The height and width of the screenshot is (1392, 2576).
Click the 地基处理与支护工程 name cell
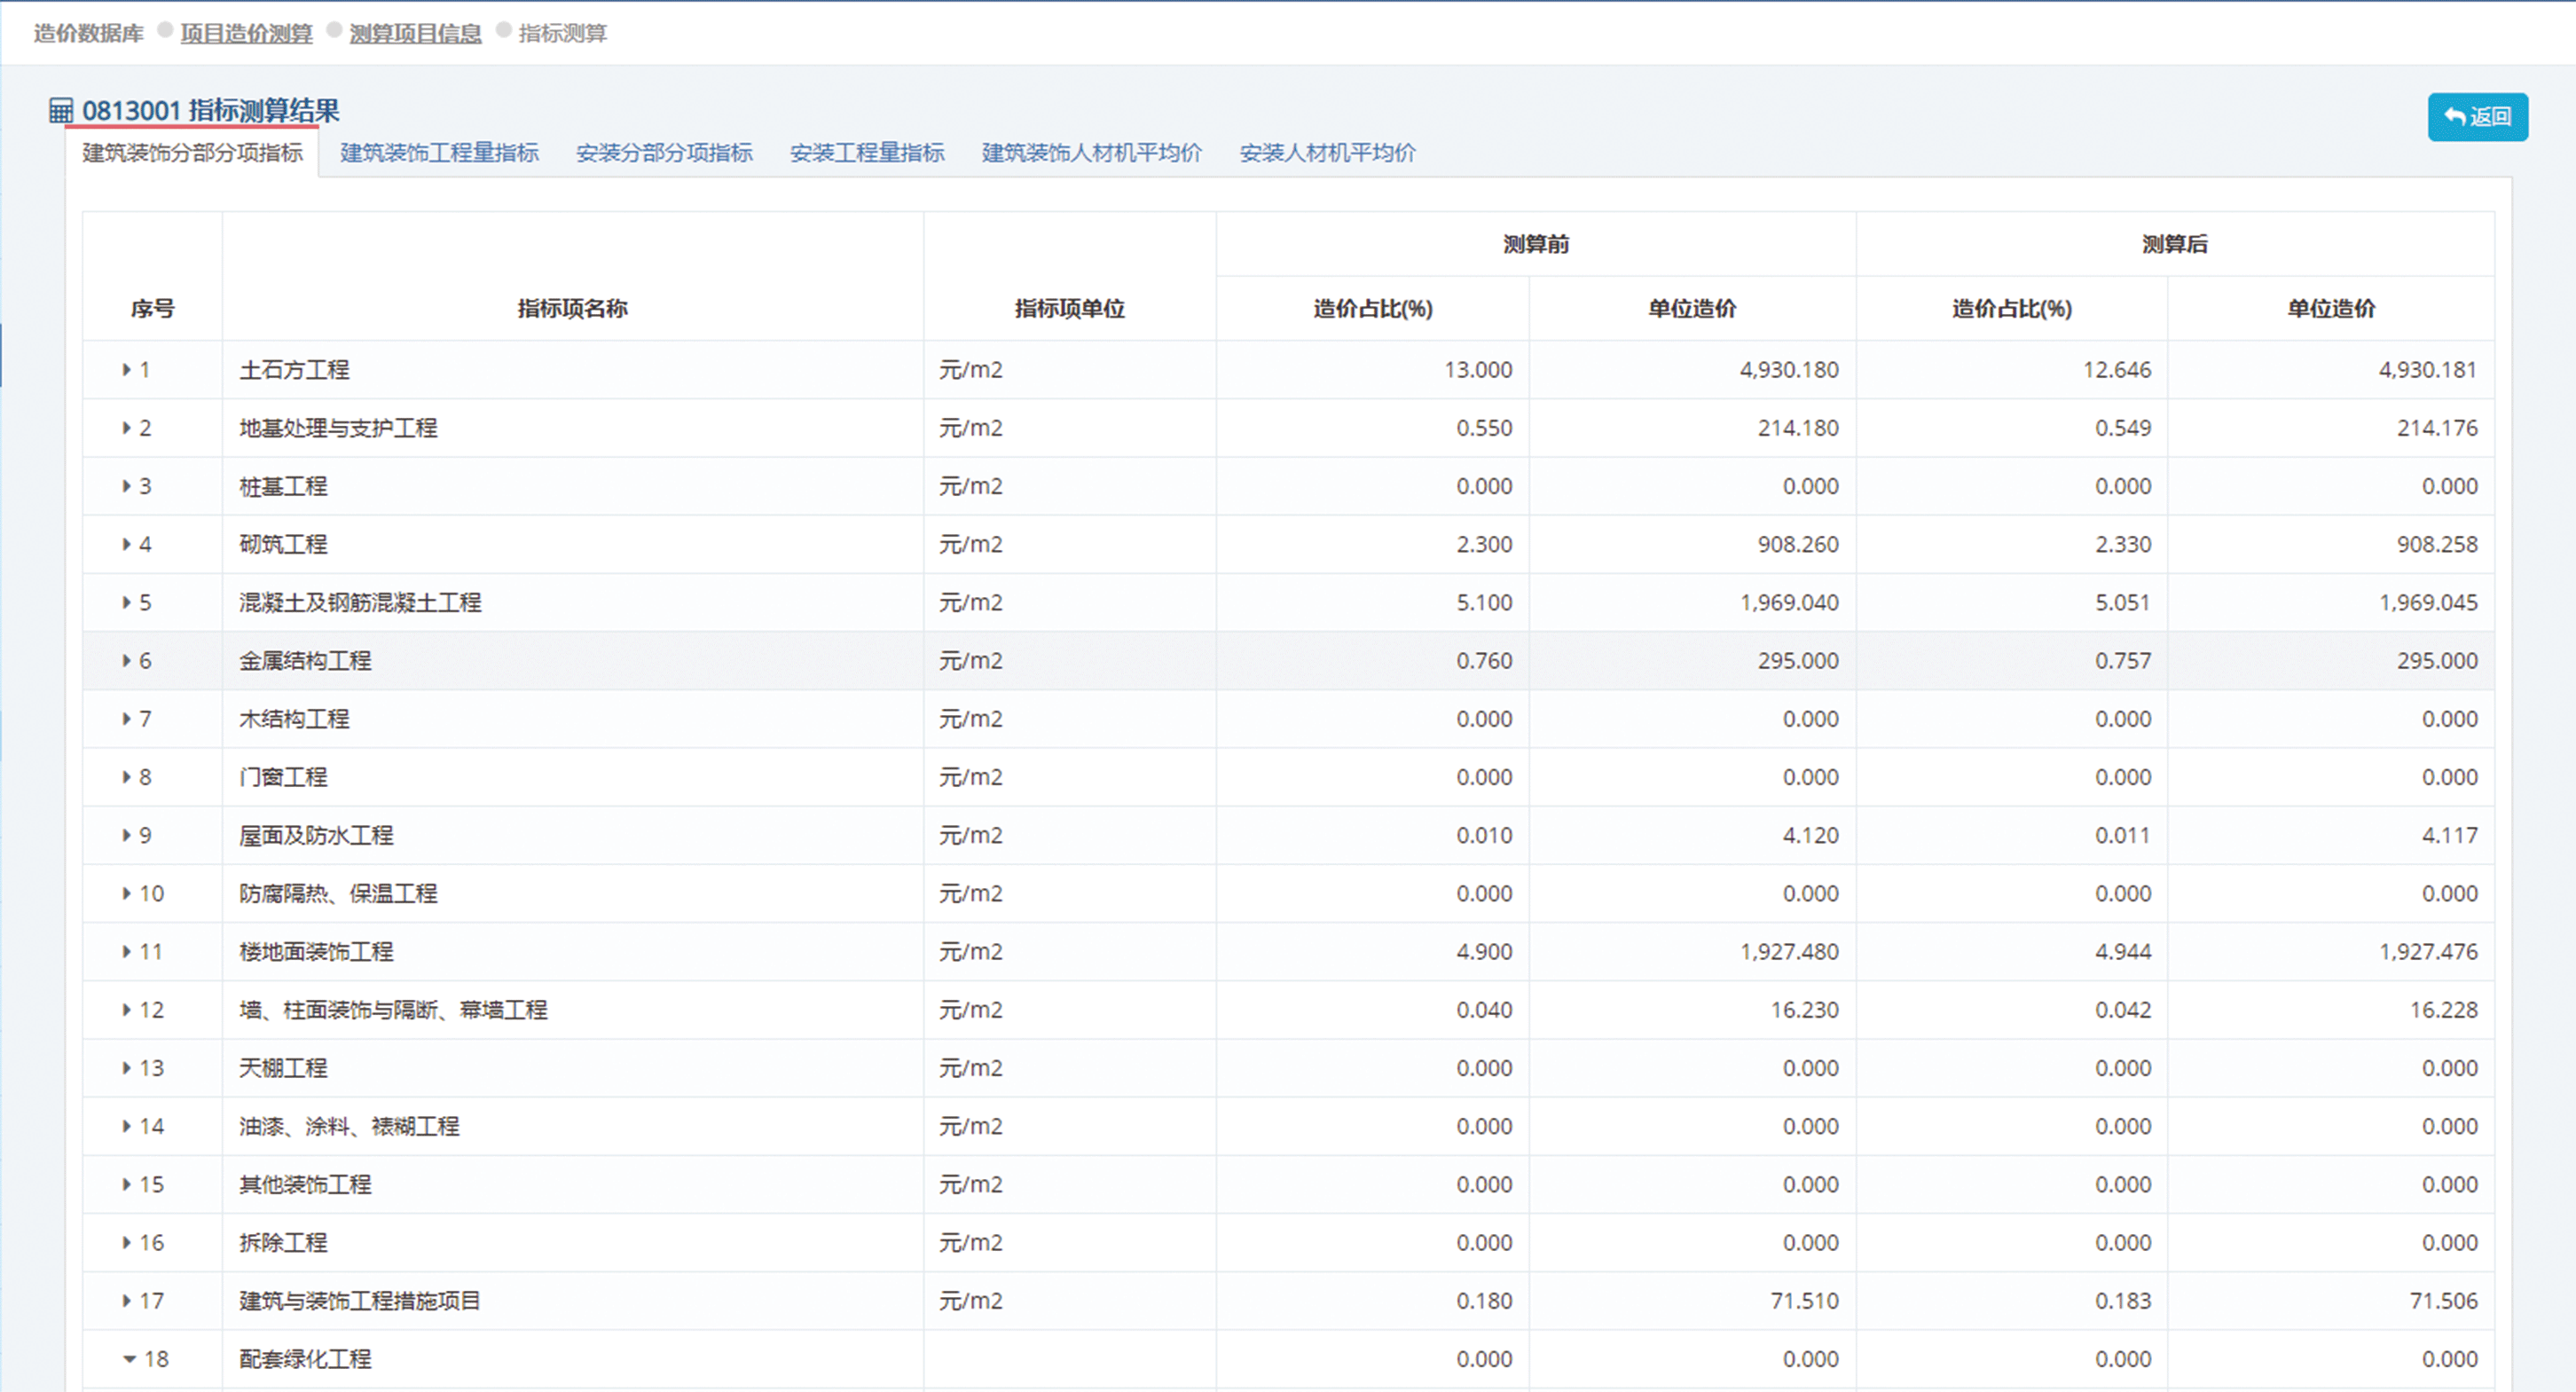pyautogui.click(x=572, y=428)
